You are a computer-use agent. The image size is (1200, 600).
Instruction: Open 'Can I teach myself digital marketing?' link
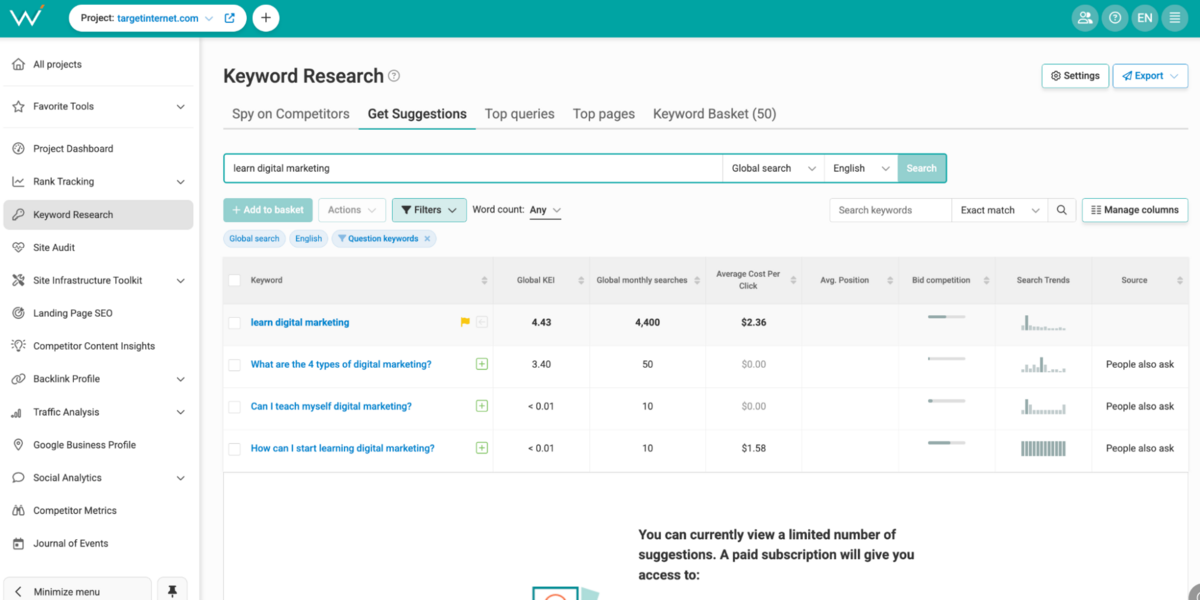[x=331, y=406]
